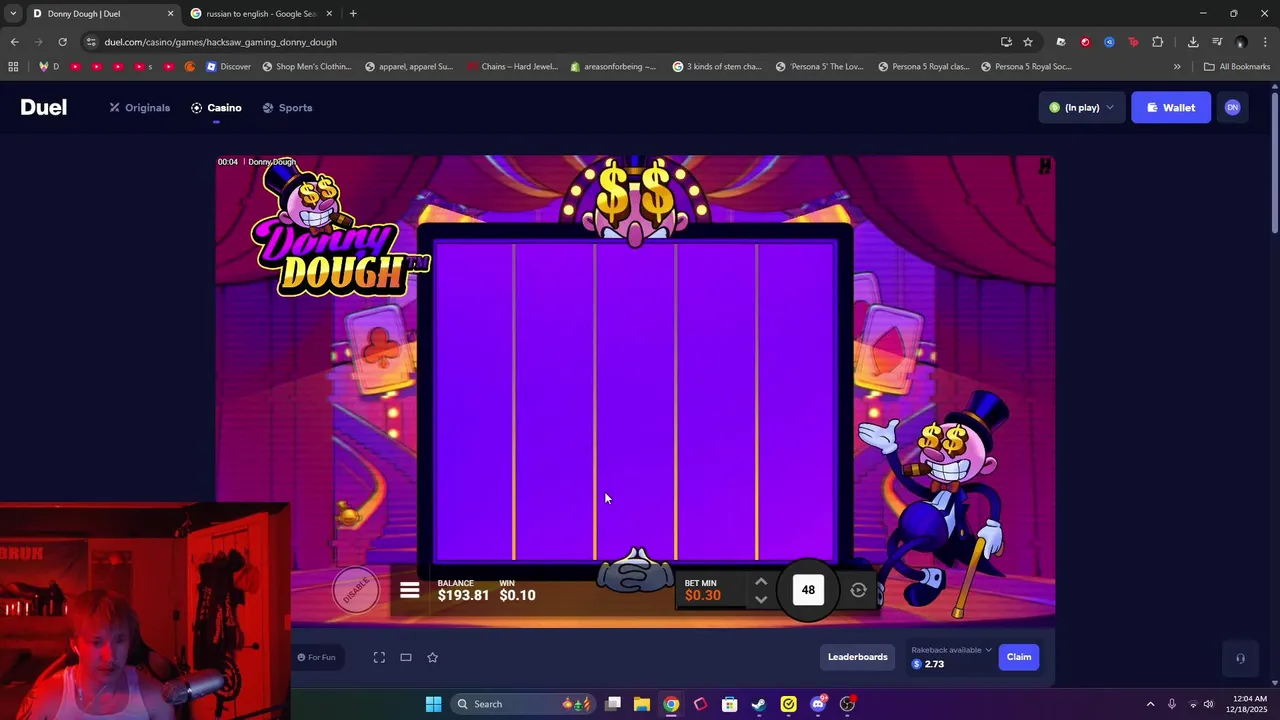
Task: Open Microsoft Store from the taskbar
Action: point(730,704)
